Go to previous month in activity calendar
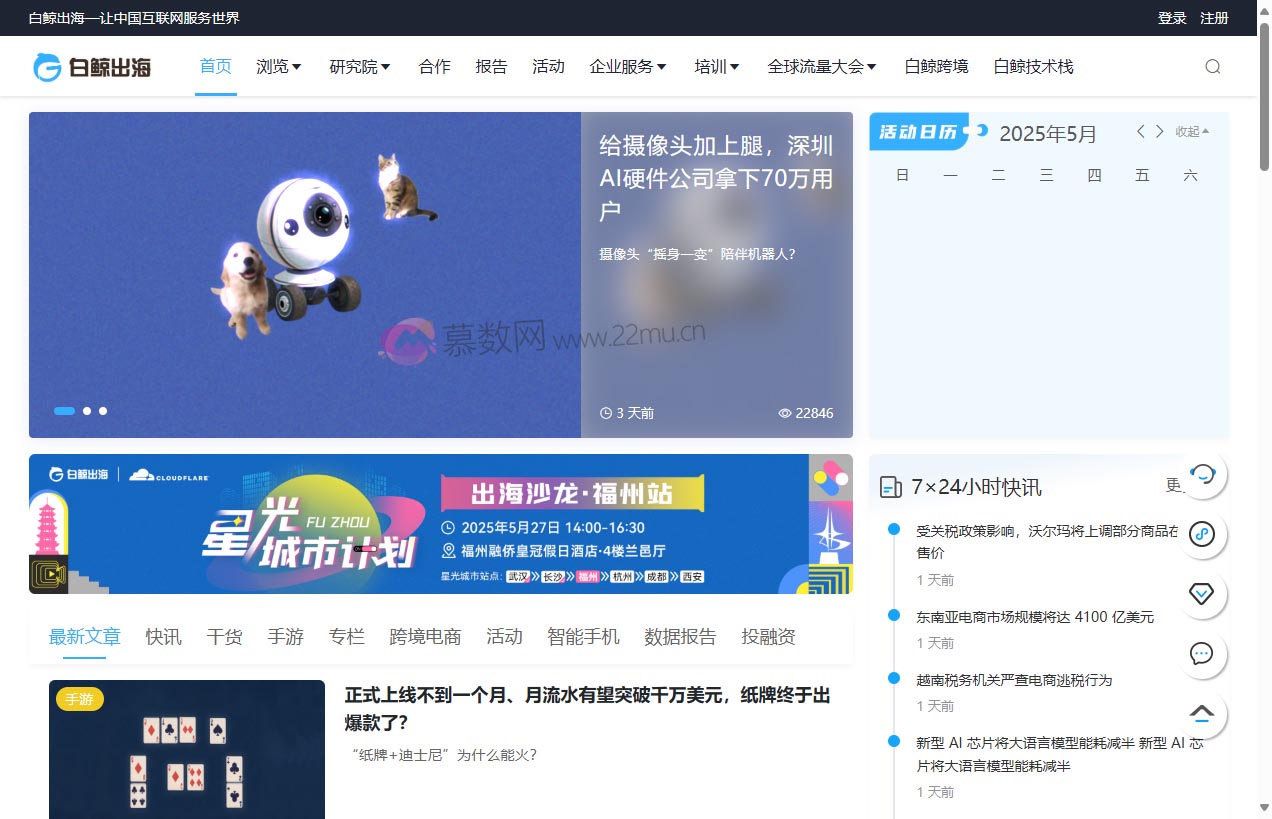The height and width of the screenshot is (819, 1272). pos(1140,132)
